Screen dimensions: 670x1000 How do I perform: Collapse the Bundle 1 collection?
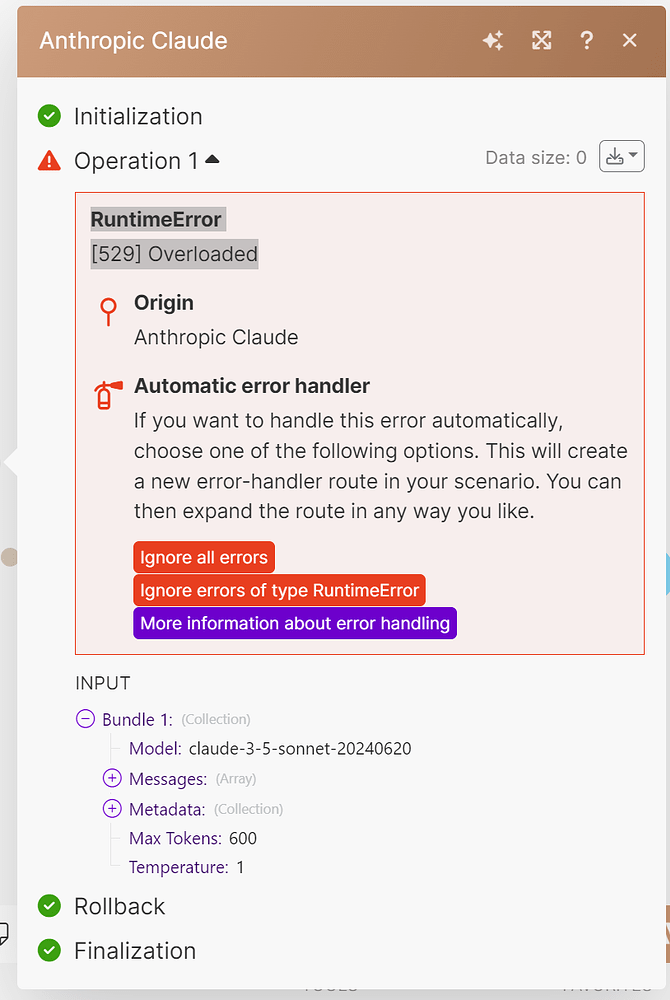coord(85,719)
